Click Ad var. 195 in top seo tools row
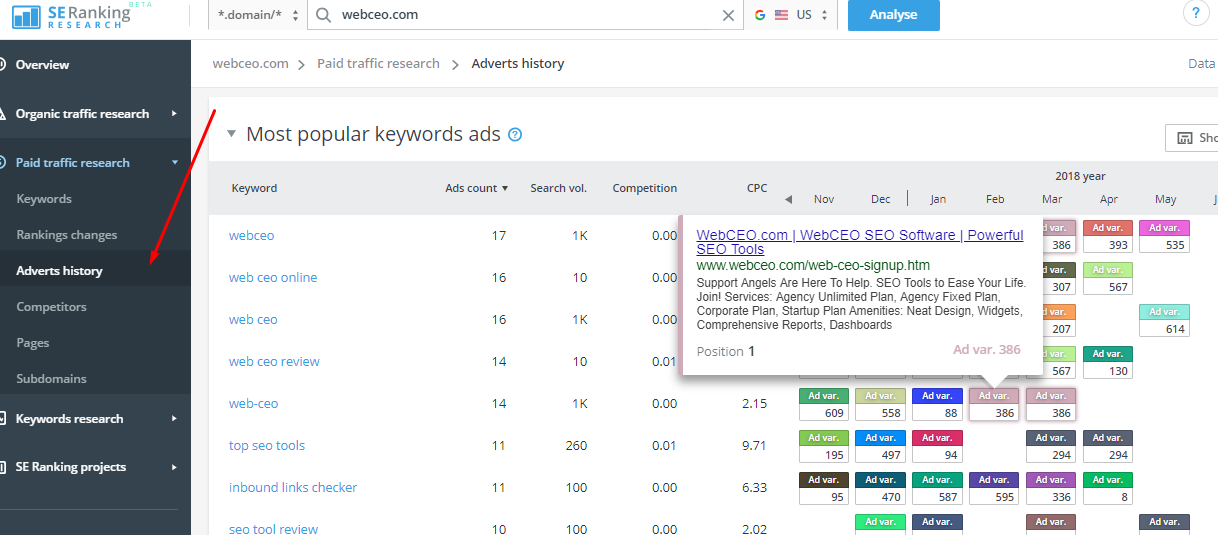 tap(824, 446)
